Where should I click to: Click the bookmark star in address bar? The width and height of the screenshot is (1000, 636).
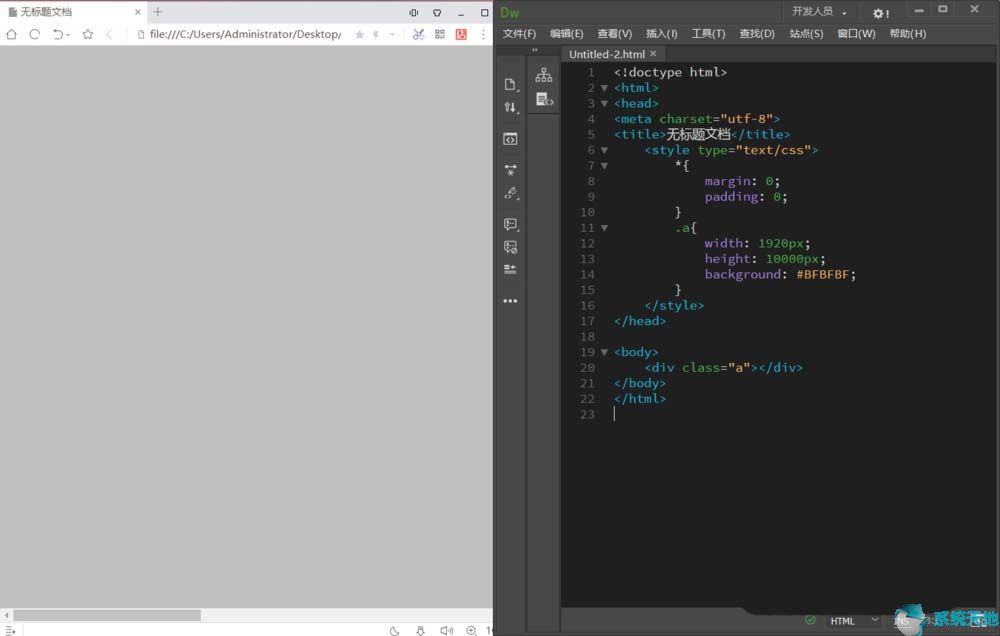coord(360,34)
